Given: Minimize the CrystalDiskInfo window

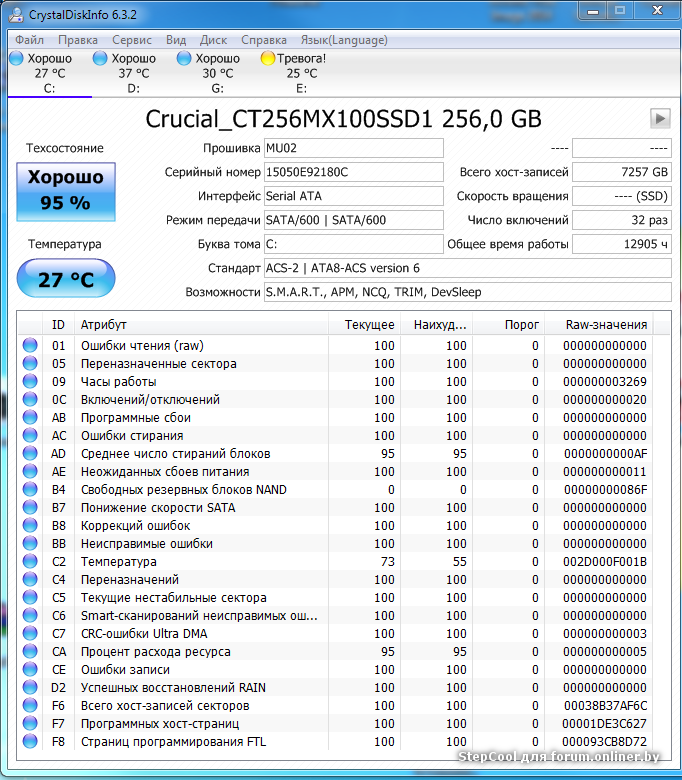Looking at the screenshot, I should click(593, 11).
